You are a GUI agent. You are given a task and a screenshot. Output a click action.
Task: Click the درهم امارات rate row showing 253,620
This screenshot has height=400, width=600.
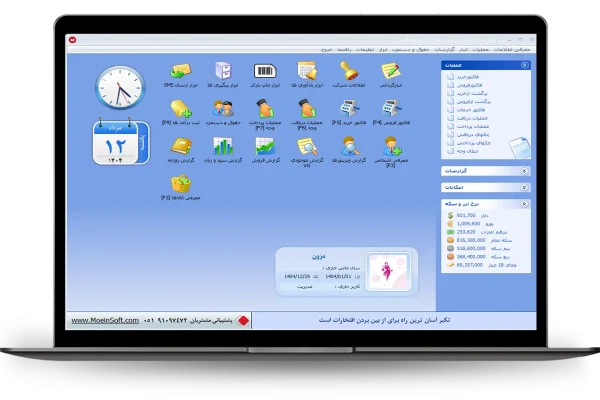click(477, 232)
